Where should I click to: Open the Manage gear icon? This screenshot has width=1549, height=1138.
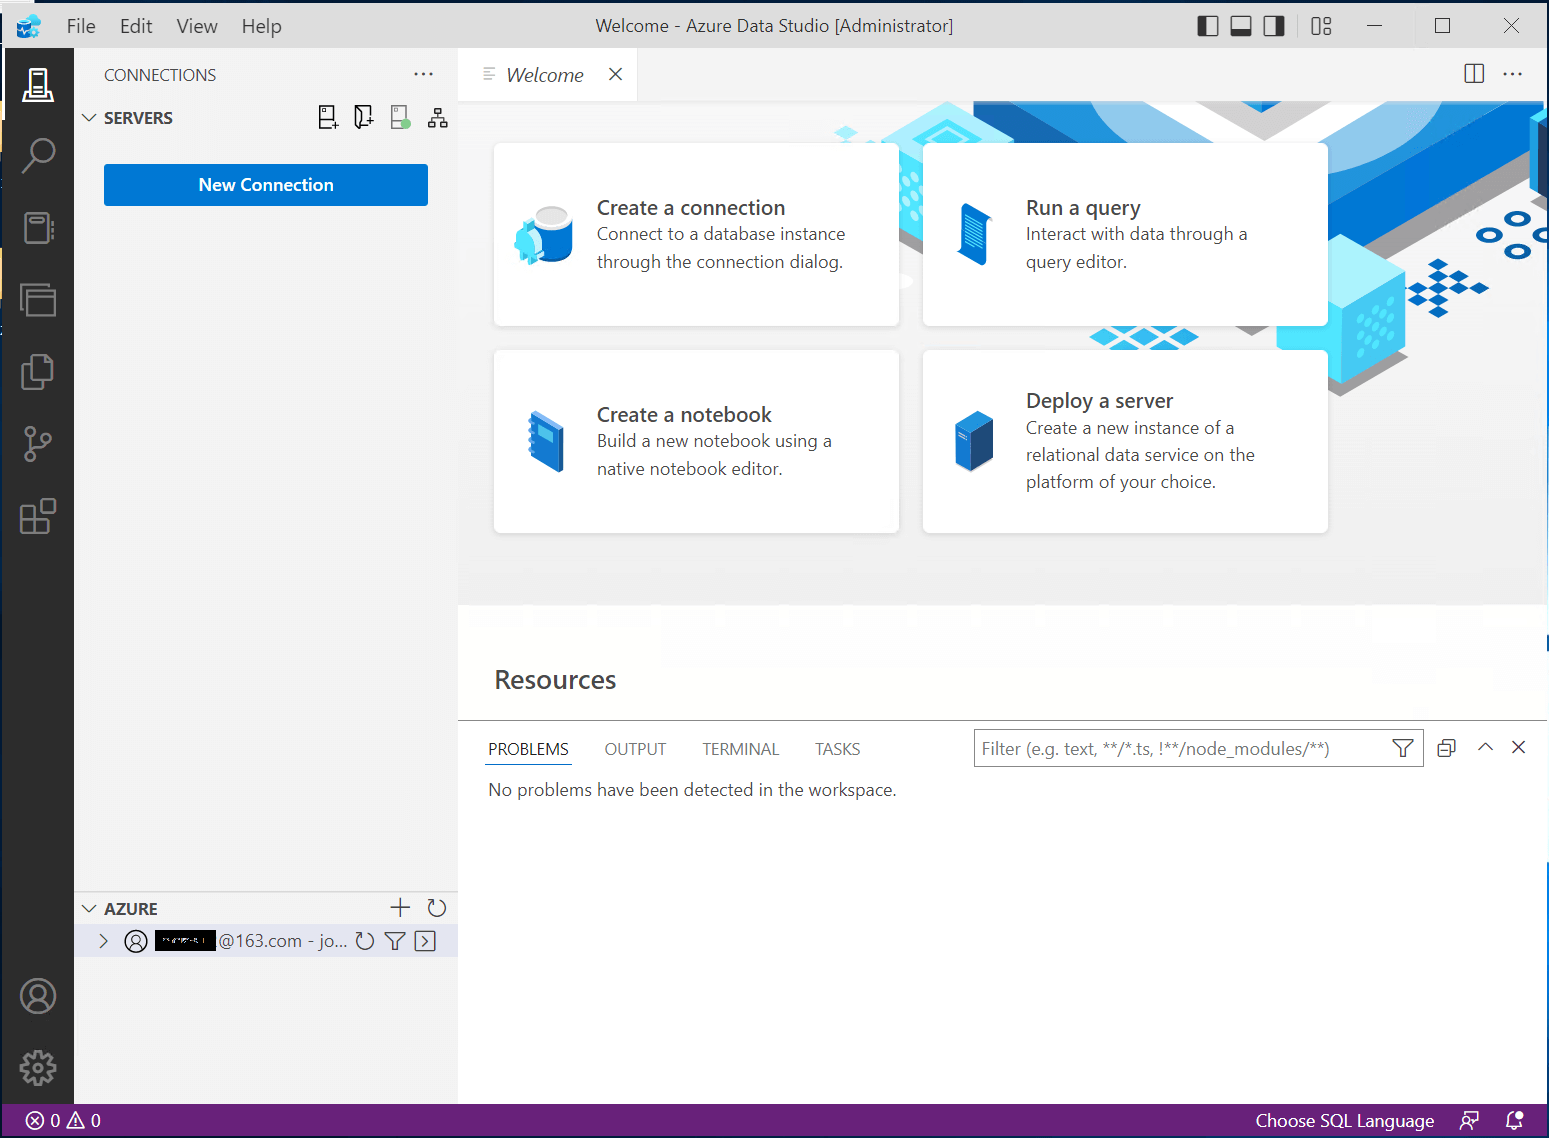point(38,1068)
